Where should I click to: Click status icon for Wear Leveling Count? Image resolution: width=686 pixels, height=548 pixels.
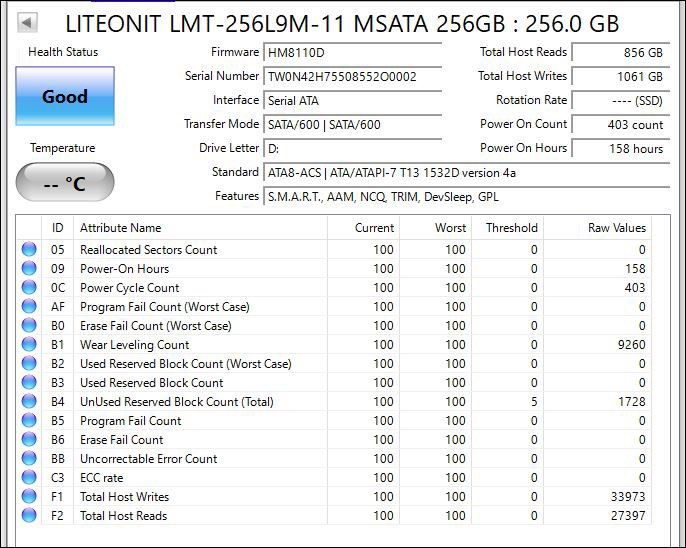tap(29, 345)
